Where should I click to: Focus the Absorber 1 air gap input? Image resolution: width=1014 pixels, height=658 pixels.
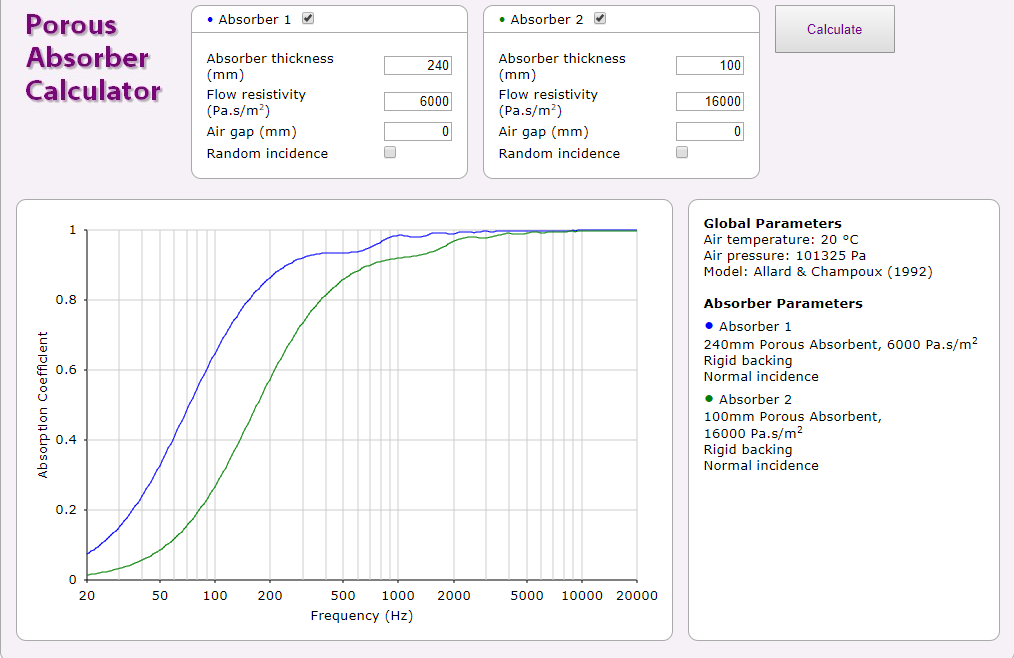(418, 132)
